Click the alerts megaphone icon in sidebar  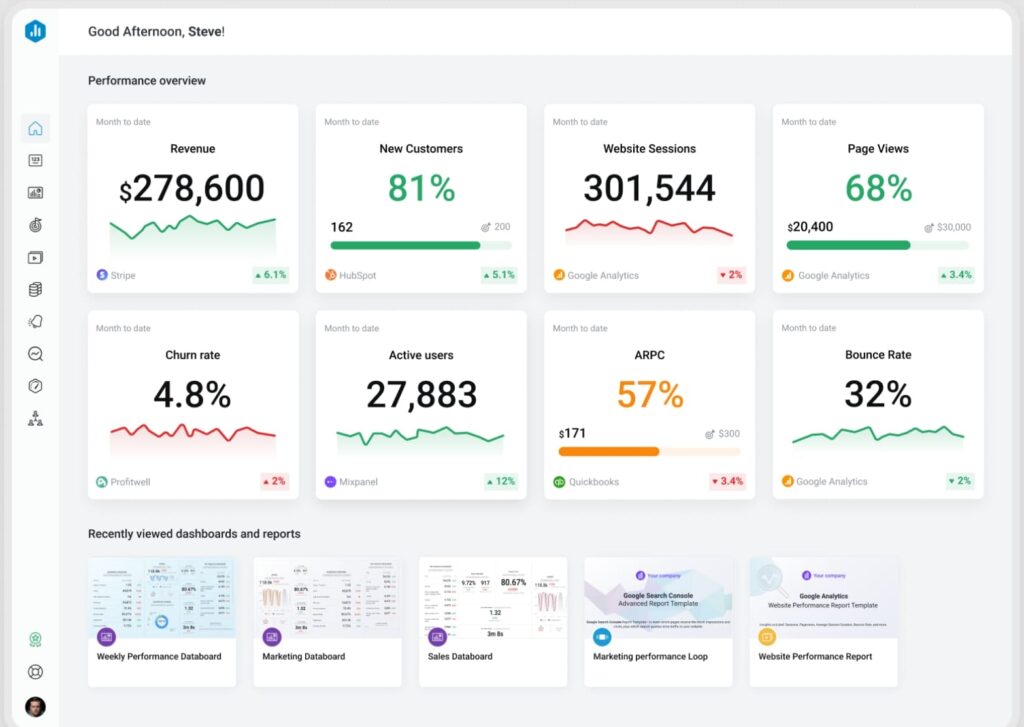(x=34, y=321)
